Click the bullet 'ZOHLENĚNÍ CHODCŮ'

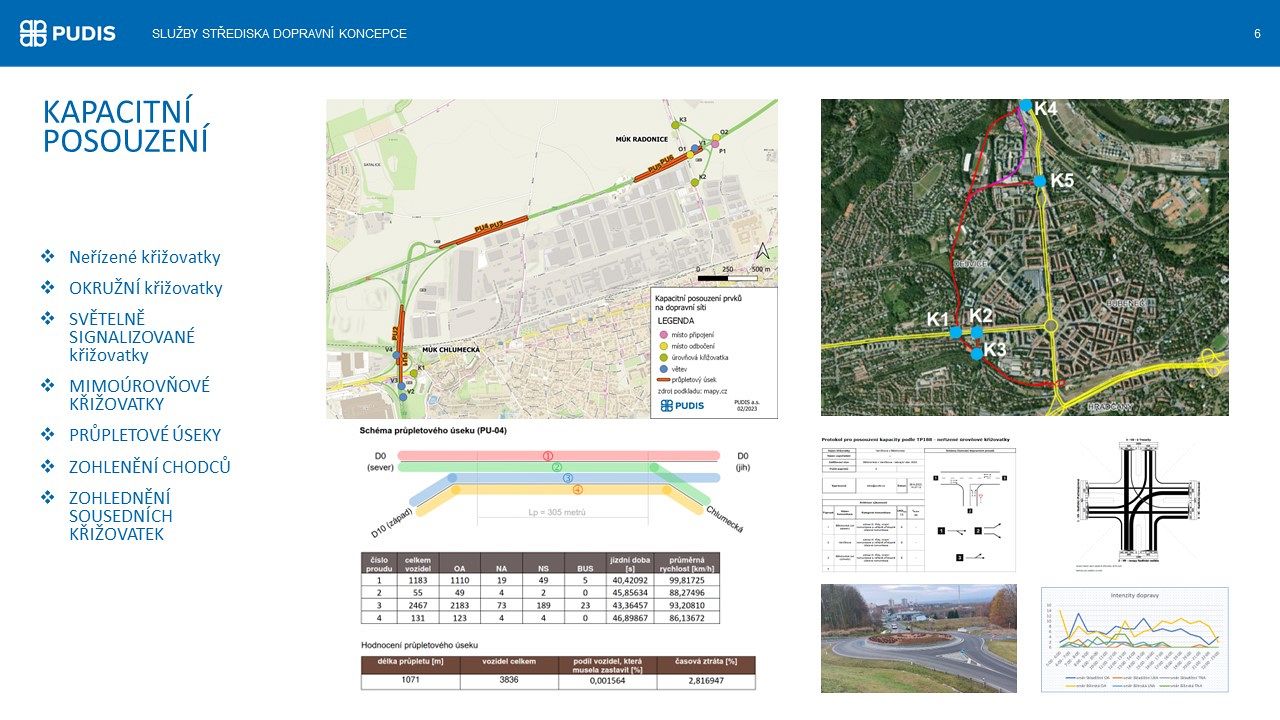[x=150, y=467]
